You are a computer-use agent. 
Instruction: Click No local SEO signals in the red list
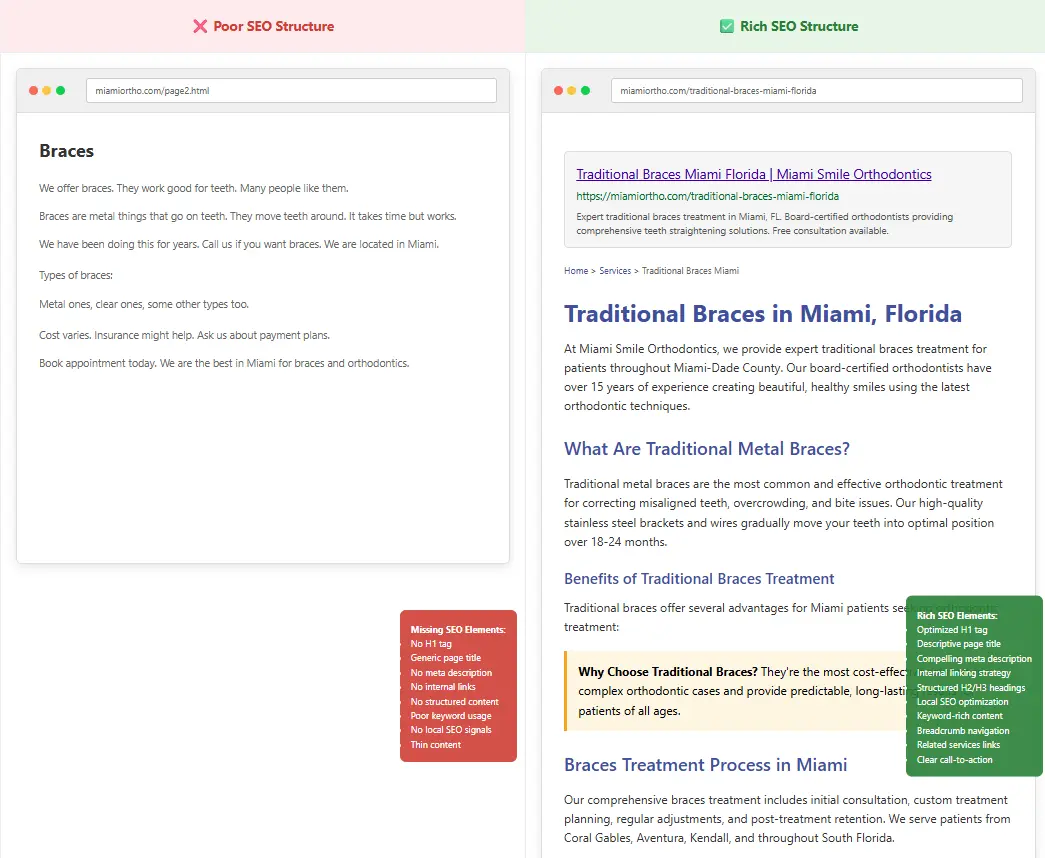[451, 729]
